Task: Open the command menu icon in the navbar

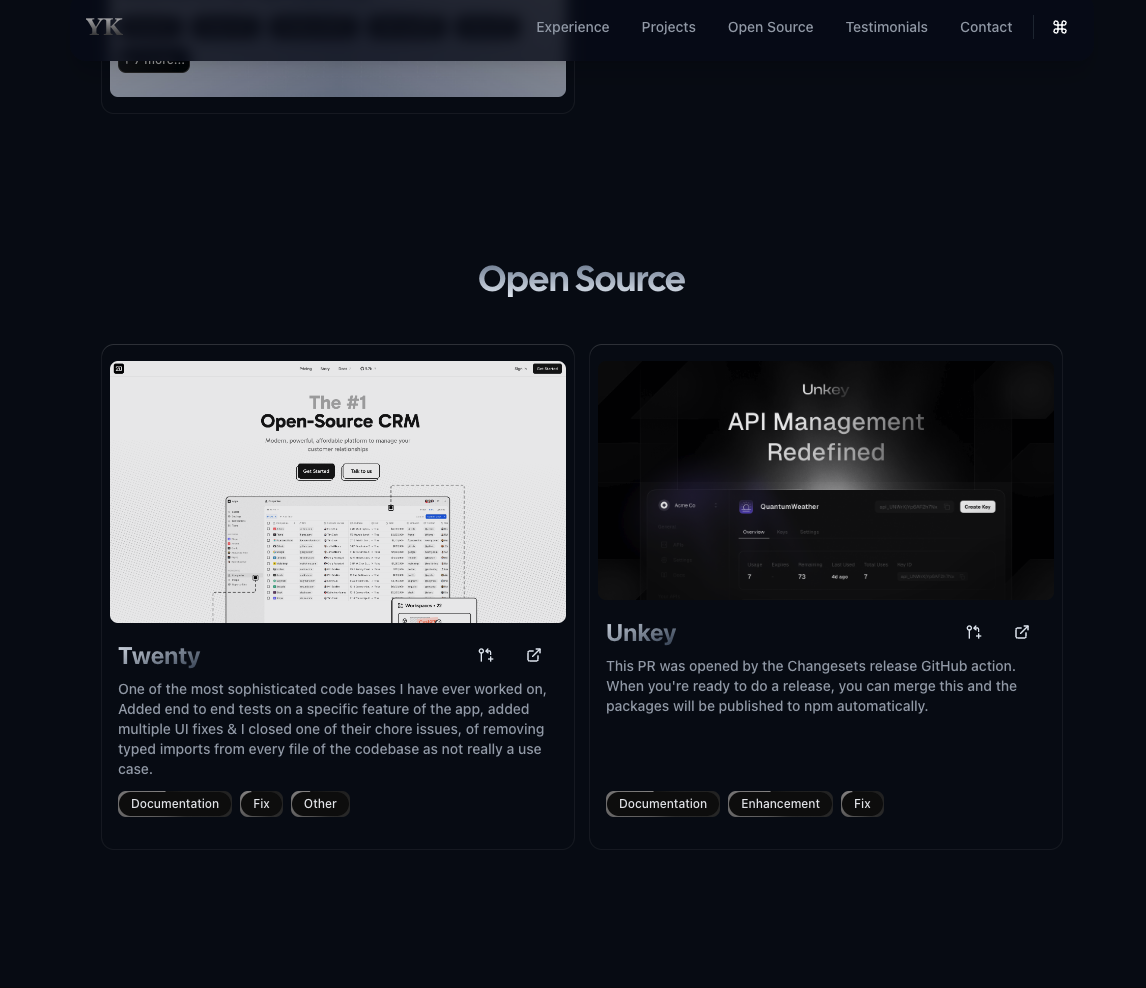Action: [1060, 27]
